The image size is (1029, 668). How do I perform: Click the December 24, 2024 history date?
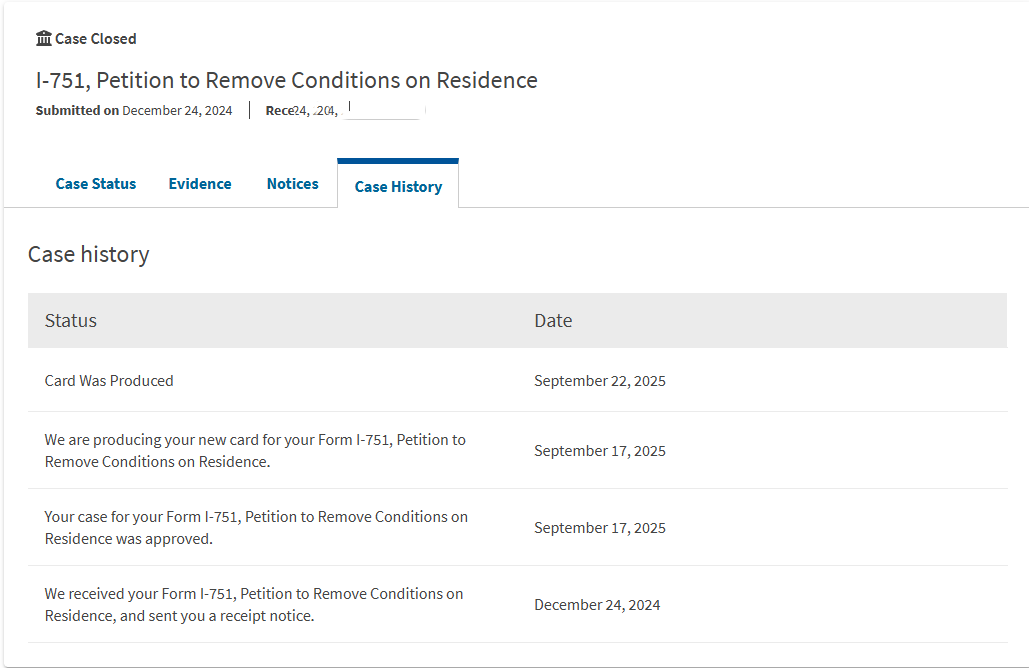597,605
